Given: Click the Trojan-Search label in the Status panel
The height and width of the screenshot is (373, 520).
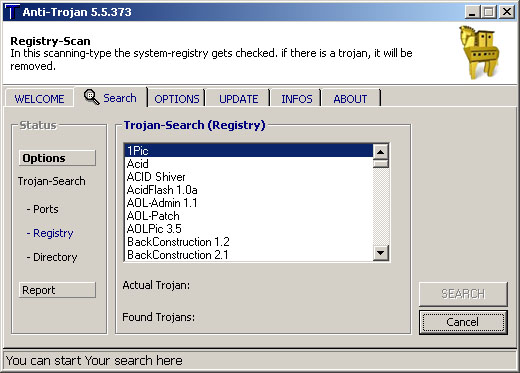Looking at the screenshot, I should (x=52, y=181).
